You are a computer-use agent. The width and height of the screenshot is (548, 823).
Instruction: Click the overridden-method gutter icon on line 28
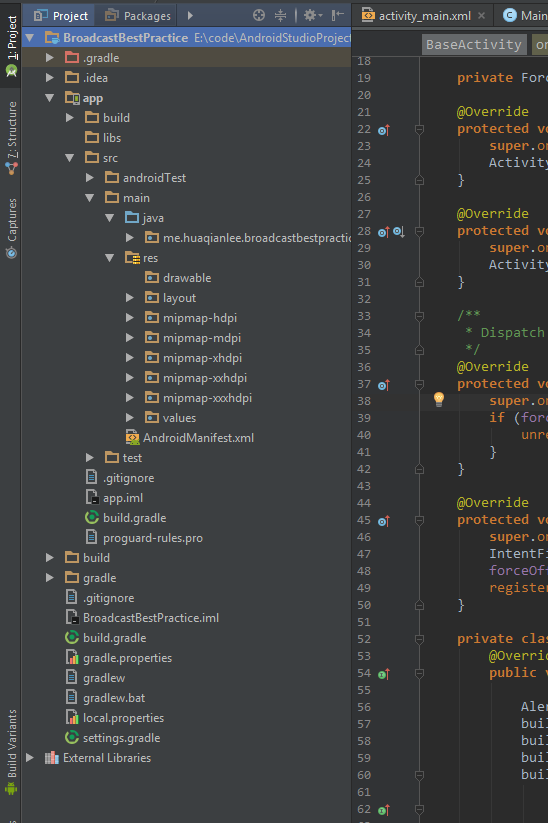click(399, 231)
